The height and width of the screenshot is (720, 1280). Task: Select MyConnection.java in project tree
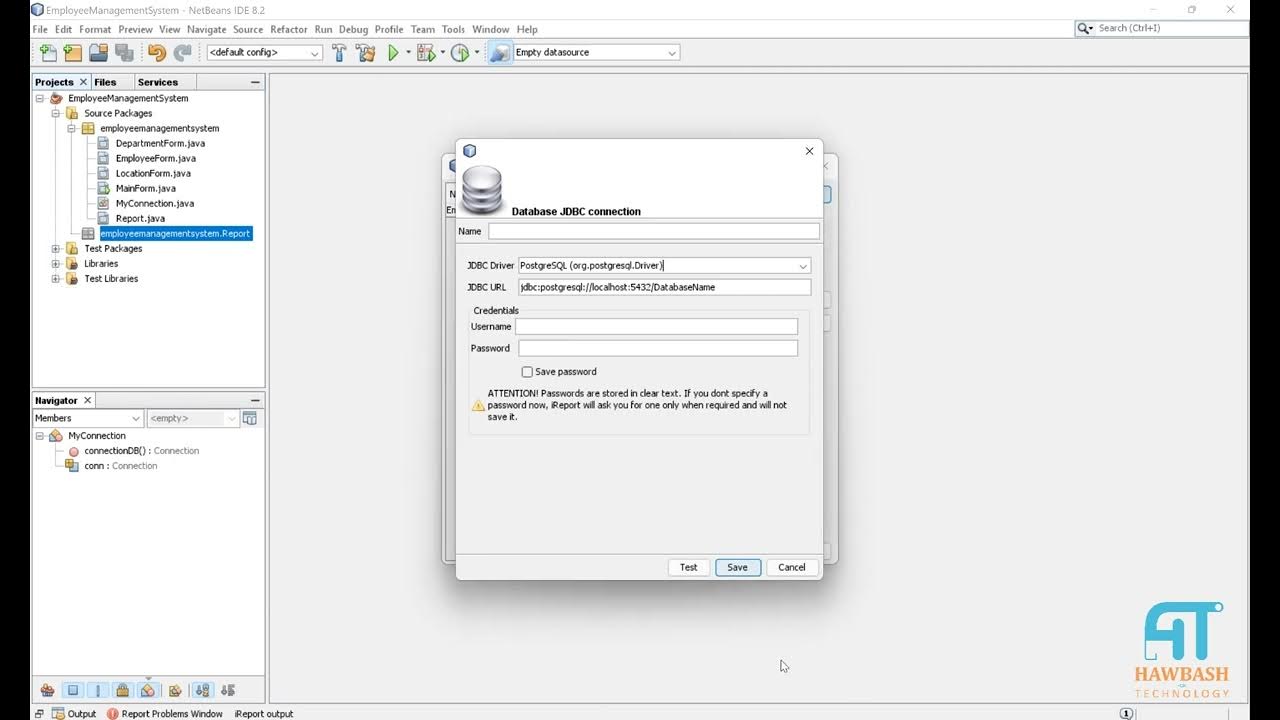pyautogui.click(x=155, y=203)
